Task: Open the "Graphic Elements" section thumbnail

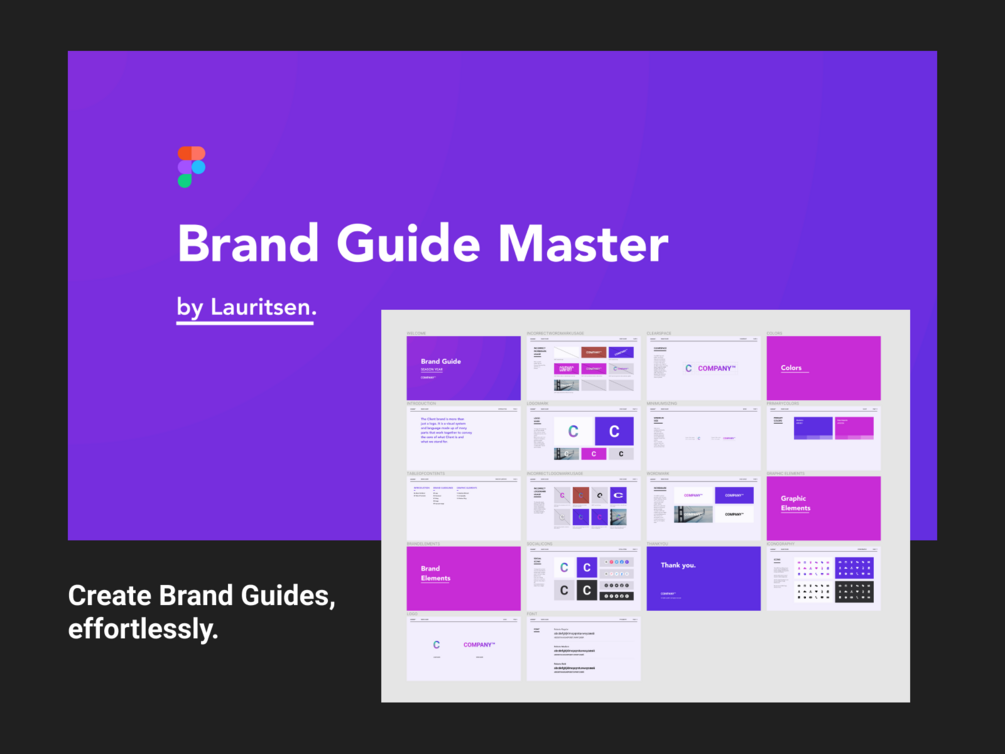Action: [824, 508]
